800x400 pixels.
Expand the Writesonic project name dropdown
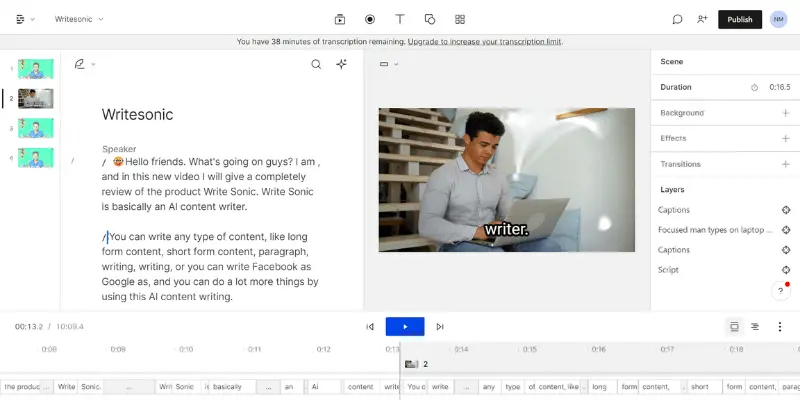(79, 19)
